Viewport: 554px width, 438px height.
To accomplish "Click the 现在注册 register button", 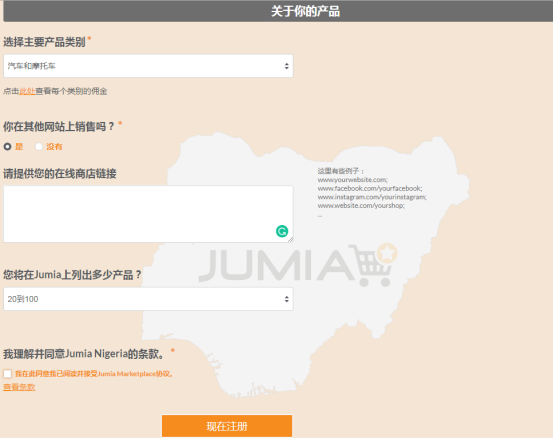I will (227, 426).
